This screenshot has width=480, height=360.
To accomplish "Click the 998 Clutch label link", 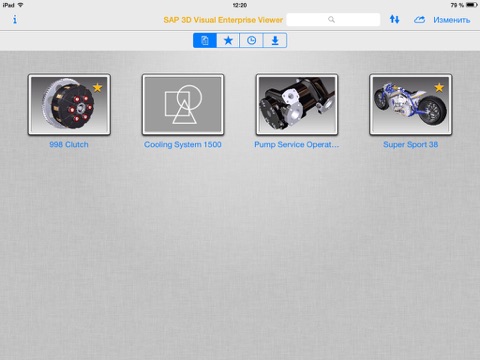I will coord(69,145).
